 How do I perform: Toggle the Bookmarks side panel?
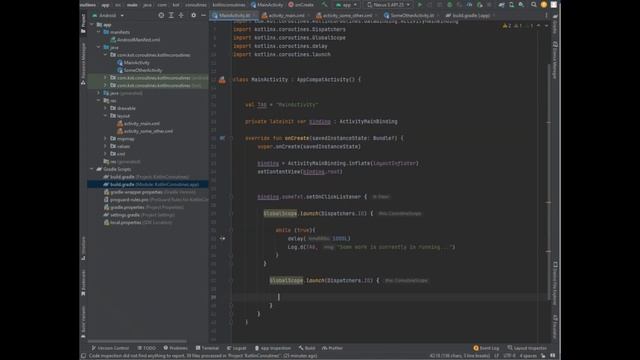point(83,282)
